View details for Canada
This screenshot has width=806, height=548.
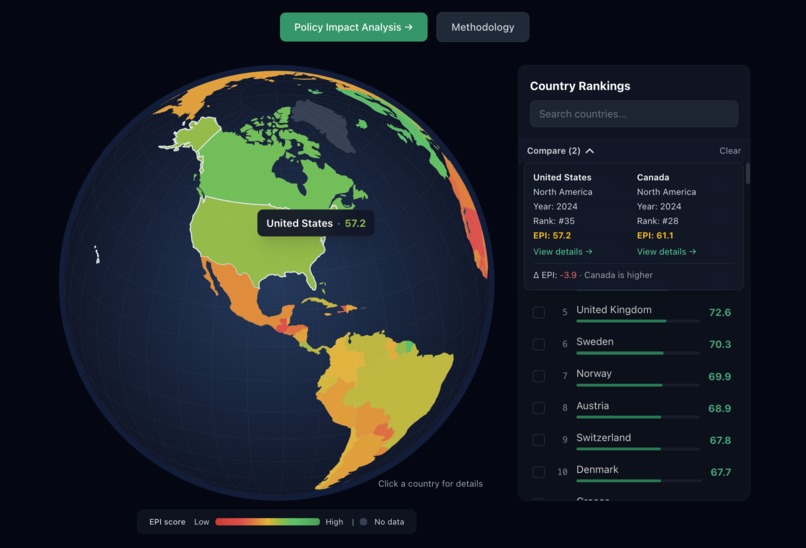(666, 251)
